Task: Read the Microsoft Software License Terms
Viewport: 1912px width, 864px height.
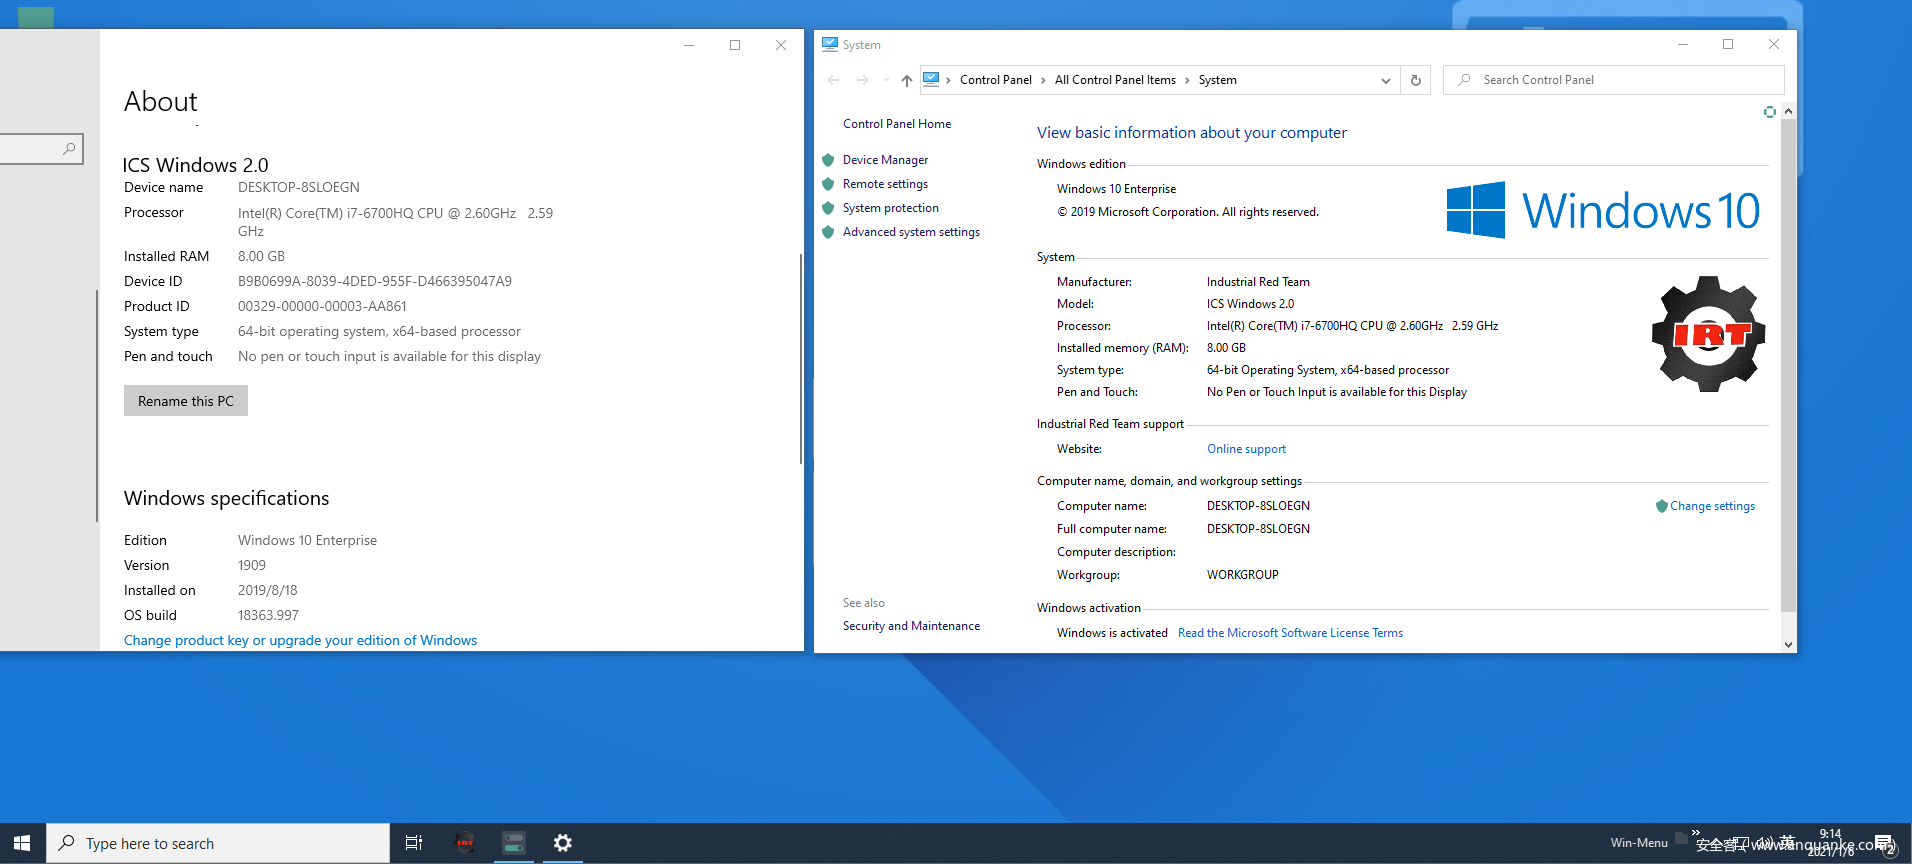Action: [x=1290, y=633]
